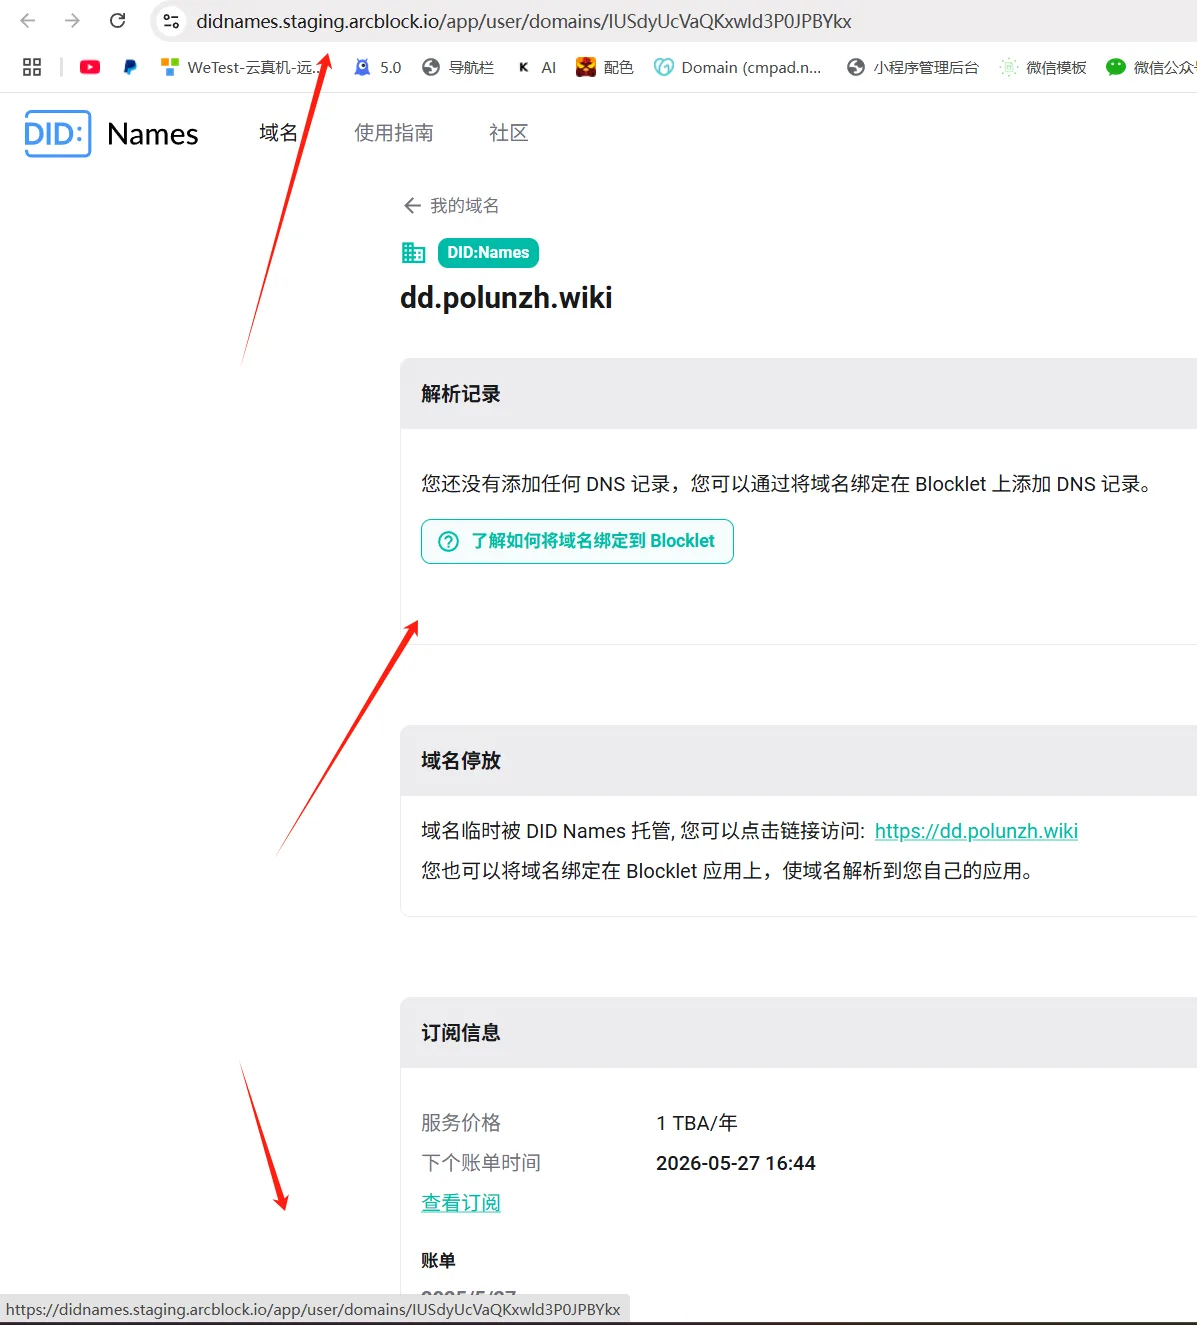
Task: Open the apps grid bookmark icon
Action: [x=32, y=67]
